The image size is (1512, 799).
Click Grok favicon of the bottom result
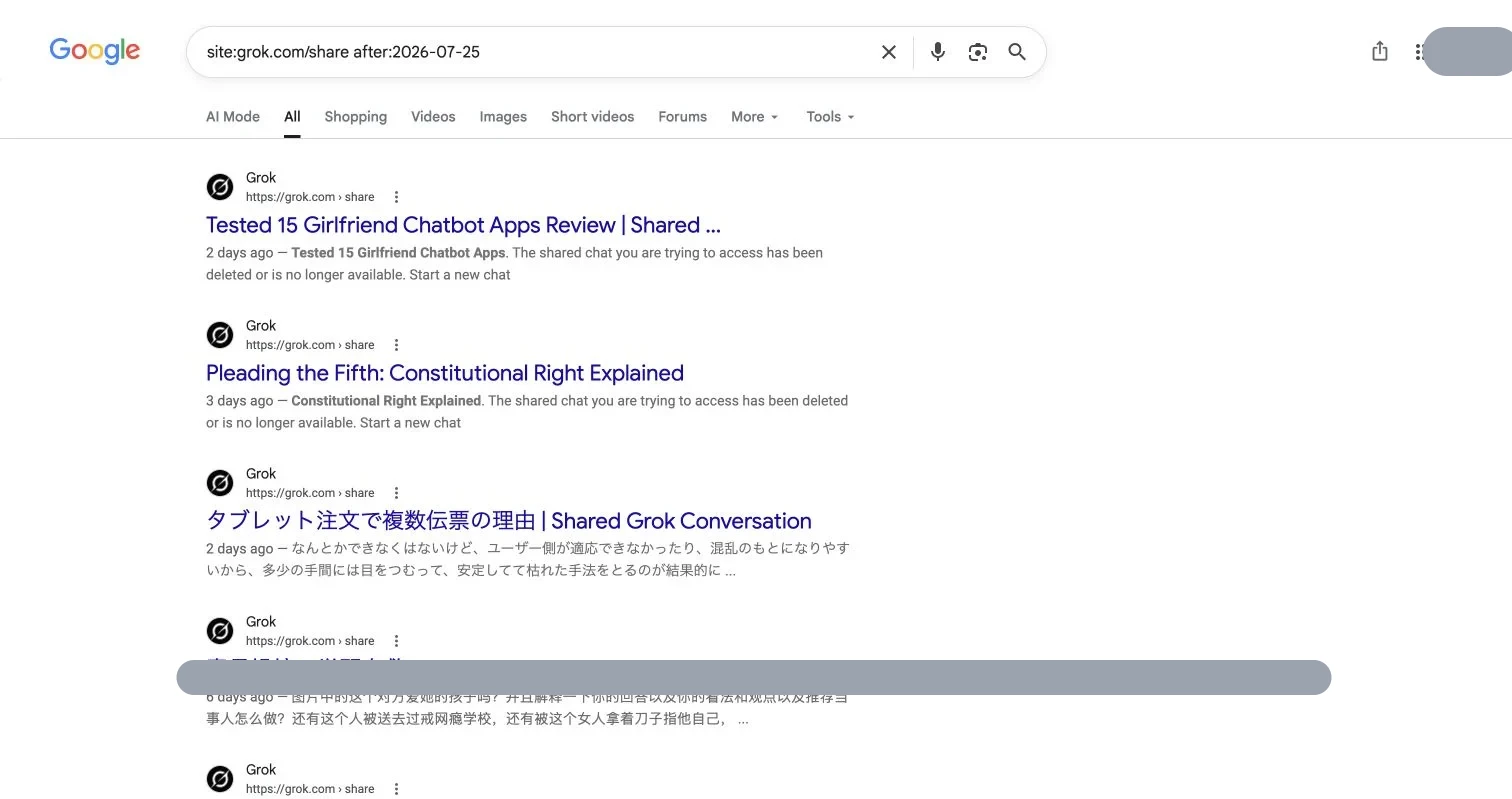tap(220, 779)
